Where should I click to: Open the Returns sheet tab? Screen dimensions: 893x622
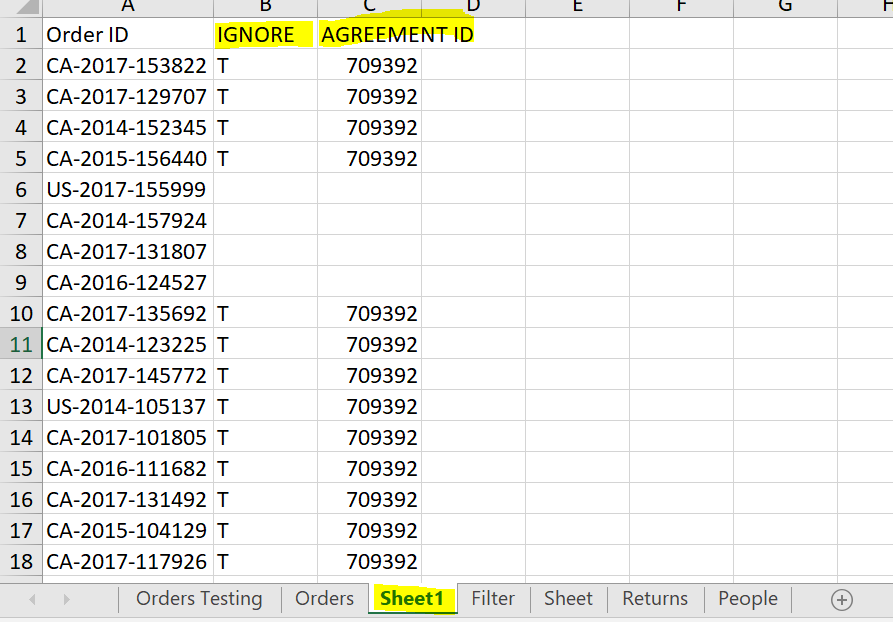coord(655,599)
